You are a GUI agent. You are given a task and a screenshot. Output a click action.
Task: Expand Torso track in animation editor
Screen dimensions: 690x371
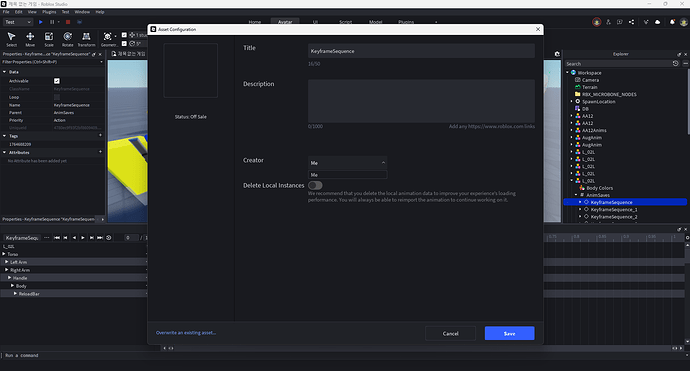(x=4, y=254)
